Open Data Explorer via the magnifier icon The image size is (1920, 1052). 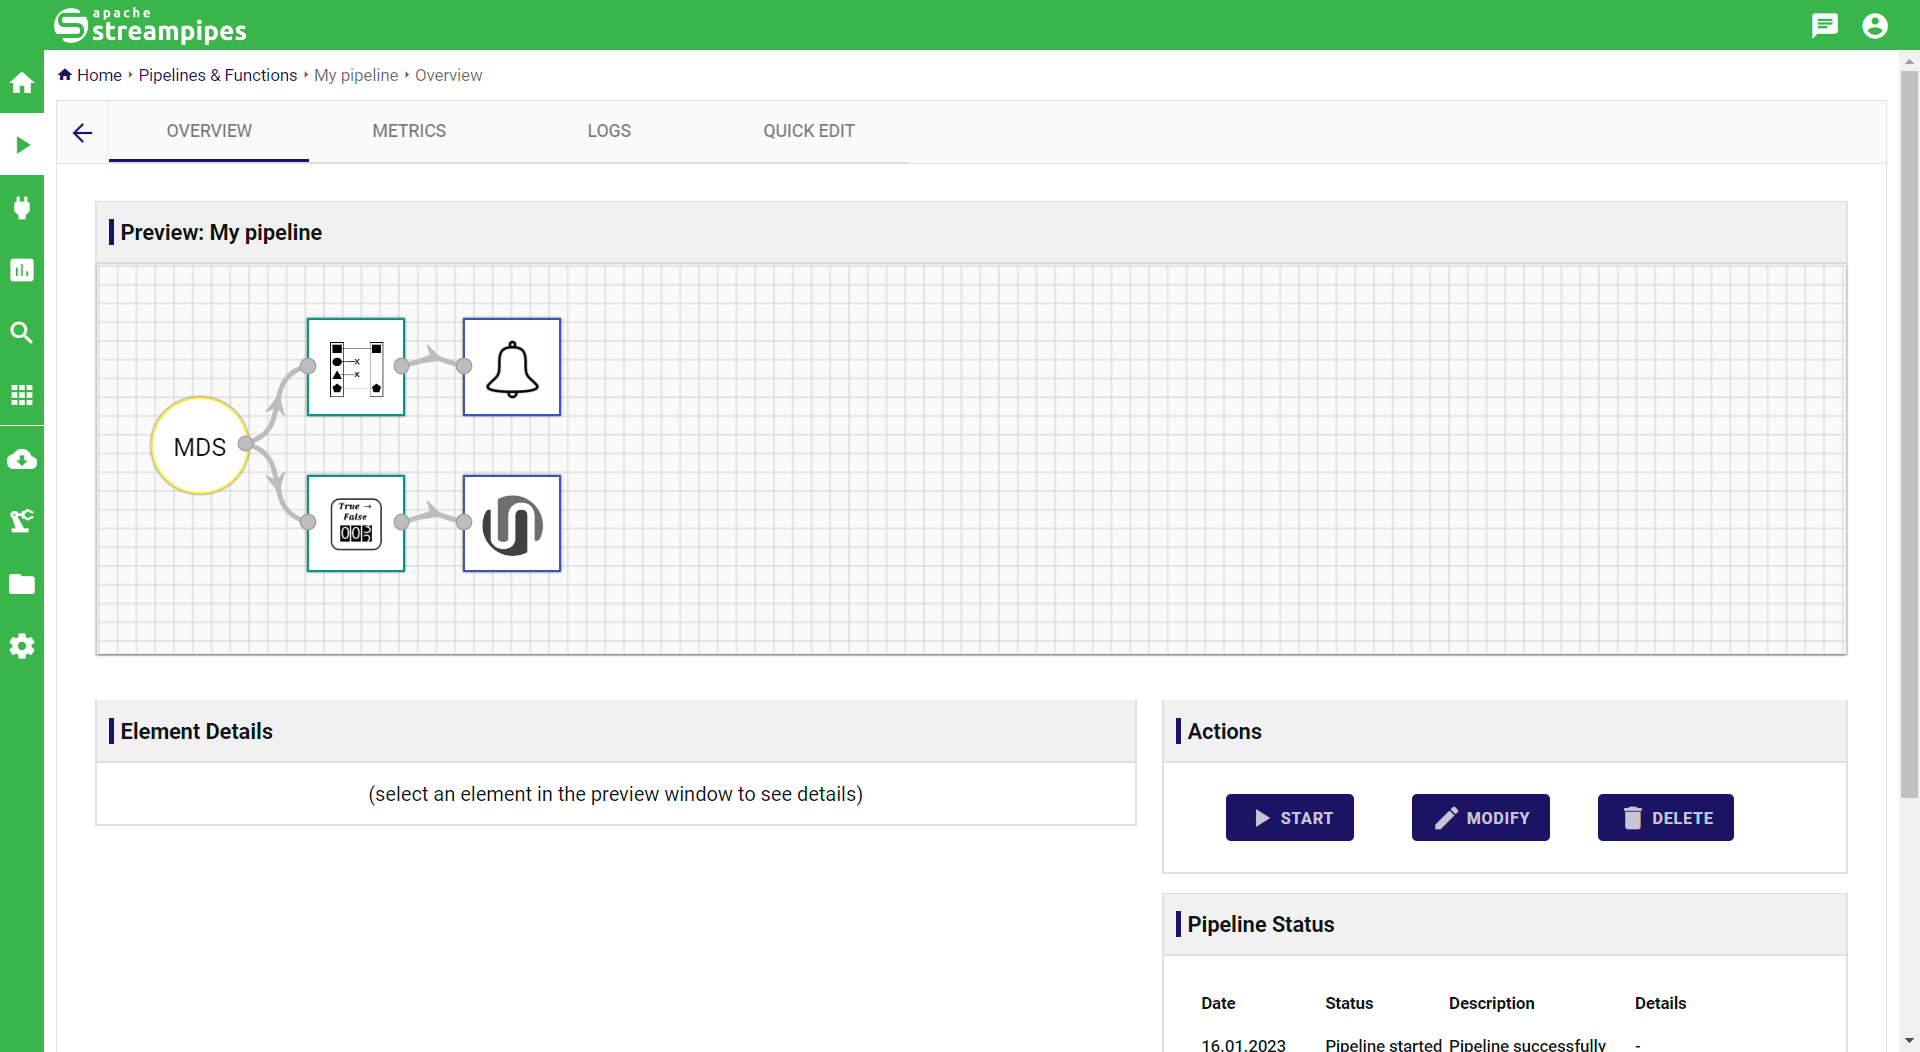coord(22,333)
